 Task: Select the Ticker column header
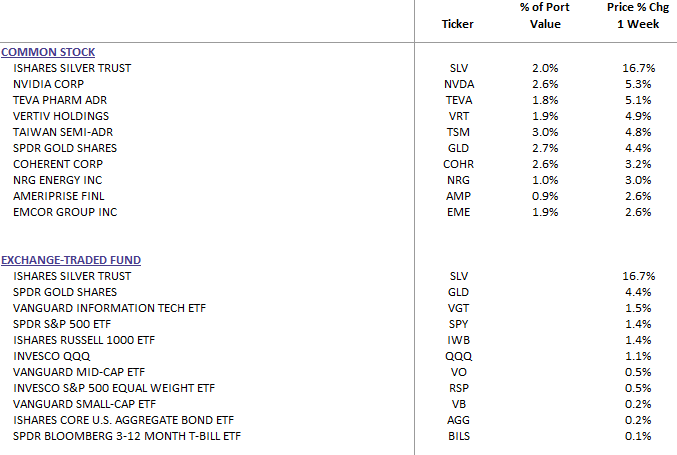click(x=457, y=24)
